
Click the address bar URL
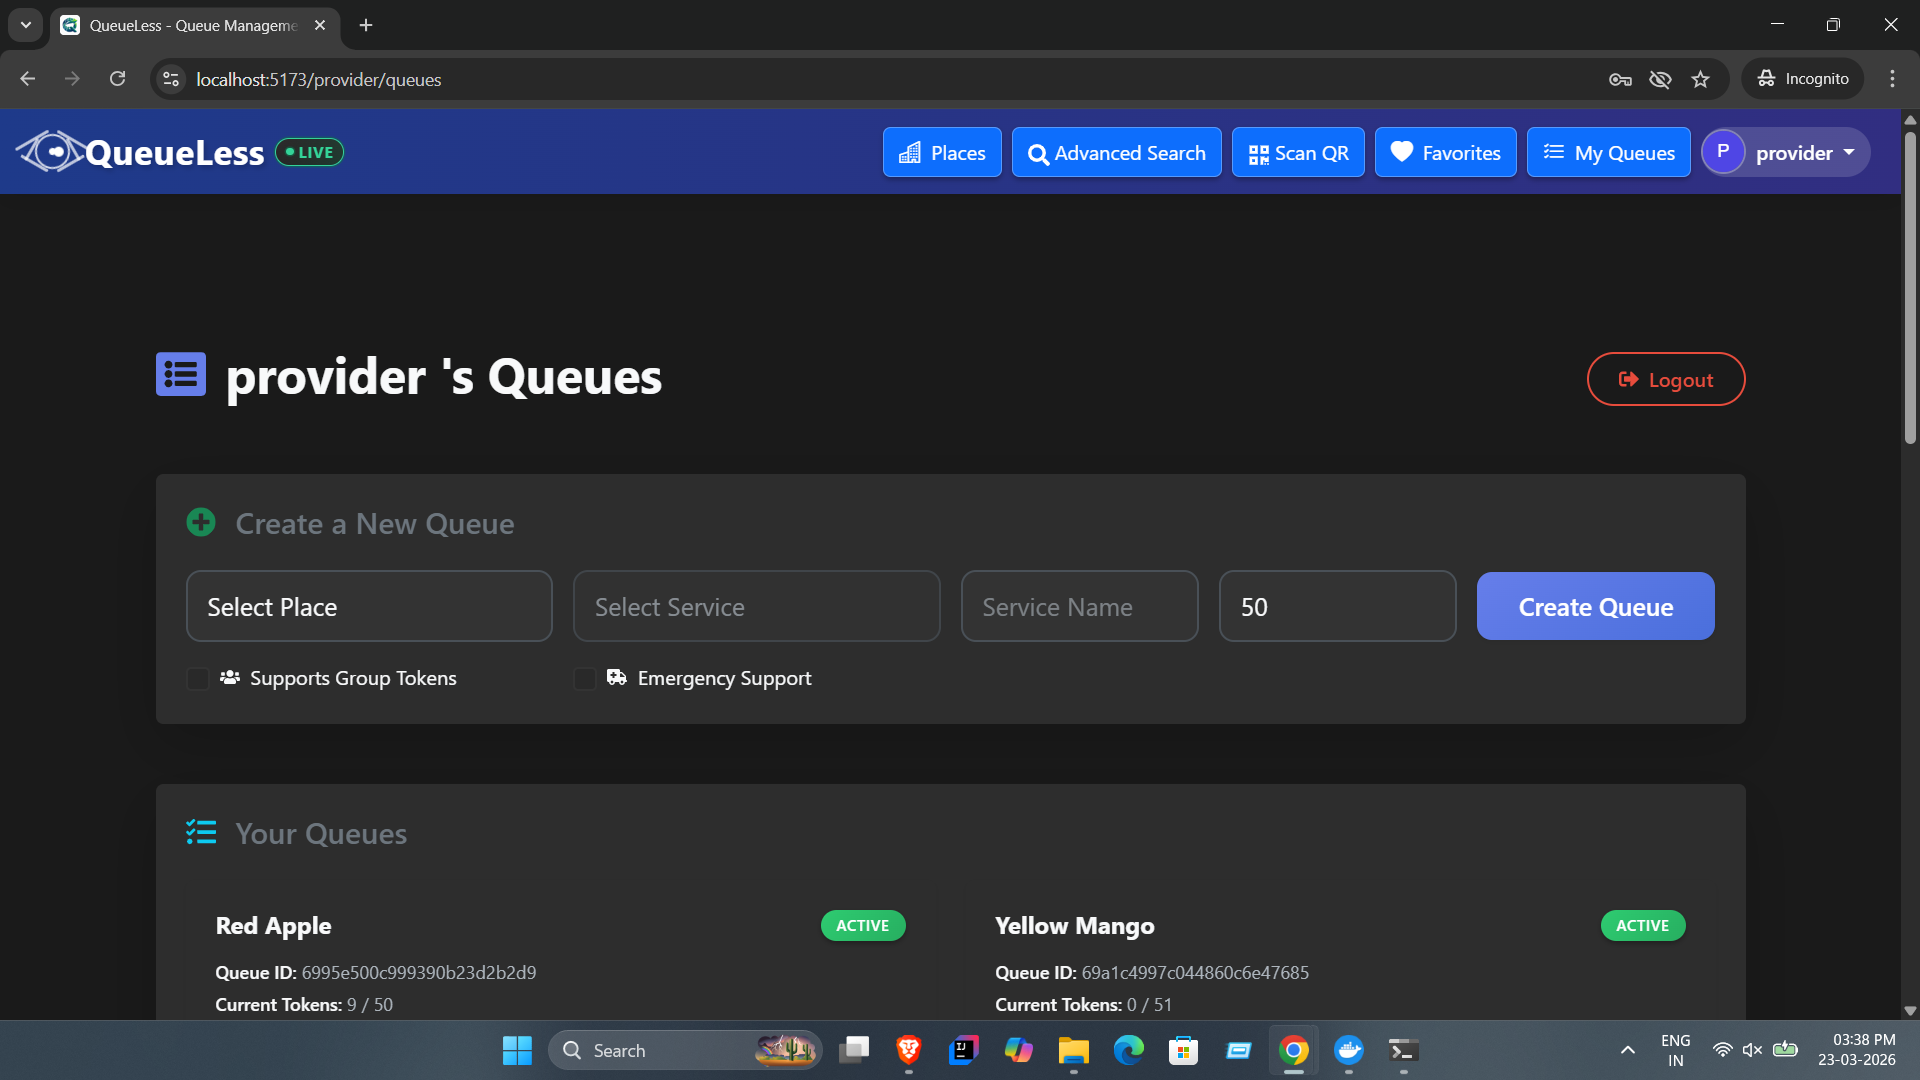click(x=318, y=79)
